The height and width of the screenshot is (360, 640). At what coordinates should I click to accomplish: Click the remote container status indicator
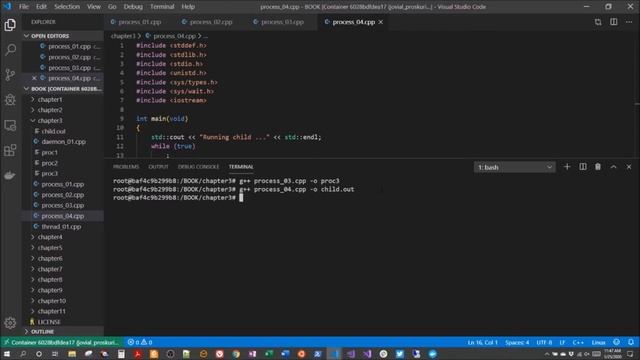click(x=61, y=342)
